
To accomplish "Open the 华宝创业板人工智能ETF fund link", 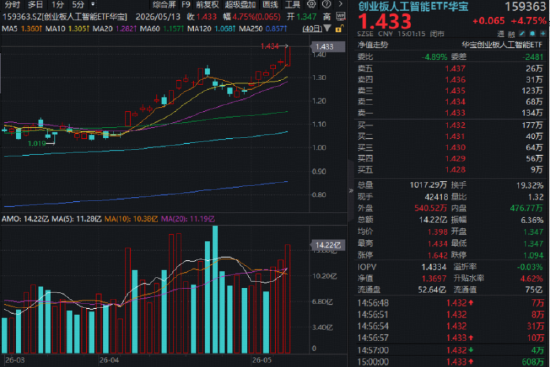I will click(502, 45).
